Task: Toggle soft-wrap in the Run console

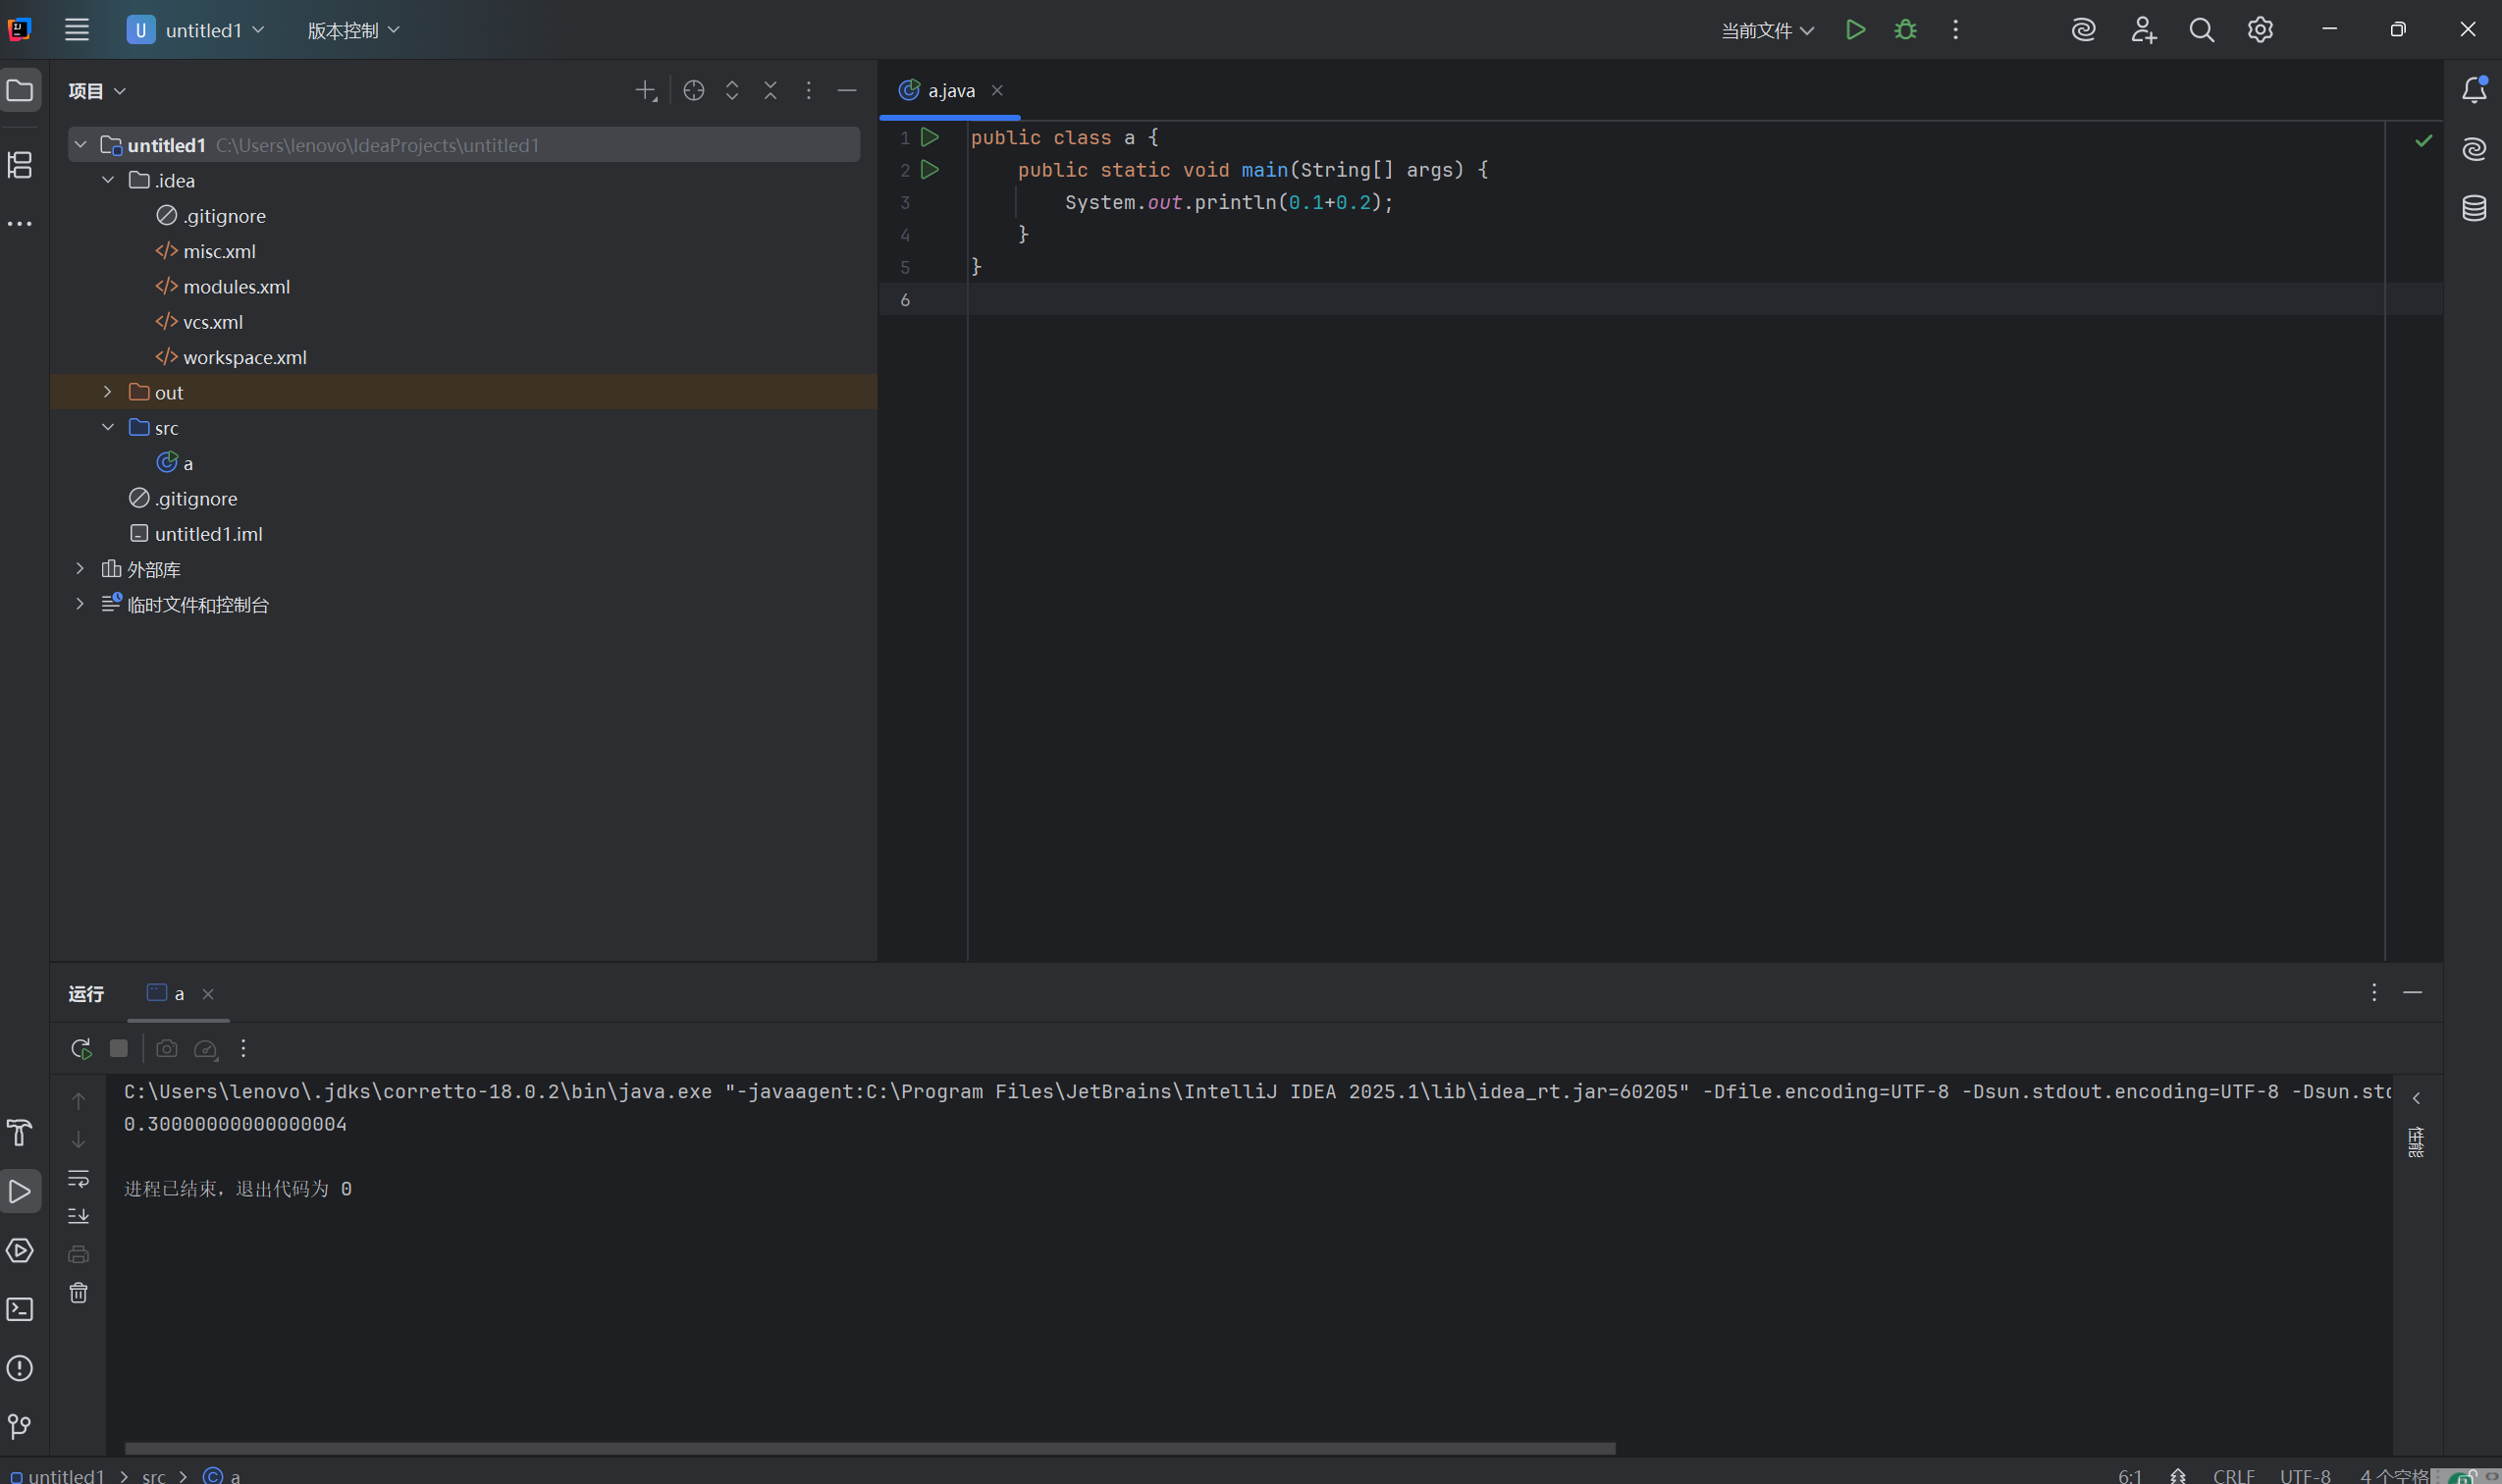Action: coord(79,1178)
